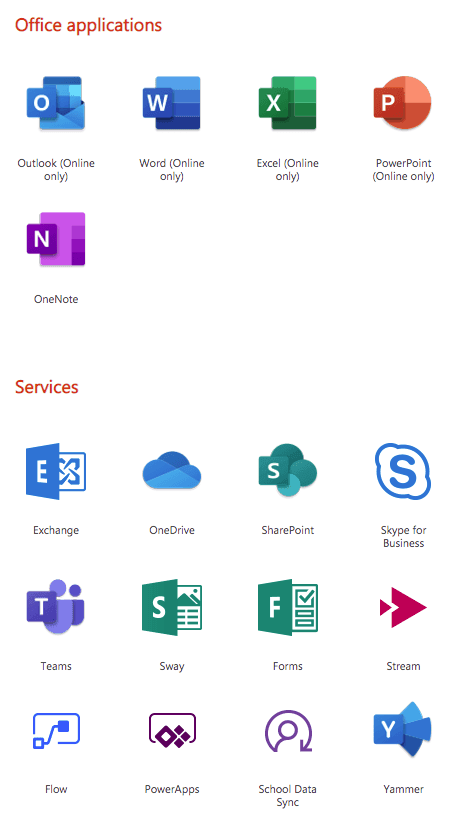The width and height of the screenshot is (458, 818).
Task: Select the PowerPoint icon
Action: click(403, 103)
